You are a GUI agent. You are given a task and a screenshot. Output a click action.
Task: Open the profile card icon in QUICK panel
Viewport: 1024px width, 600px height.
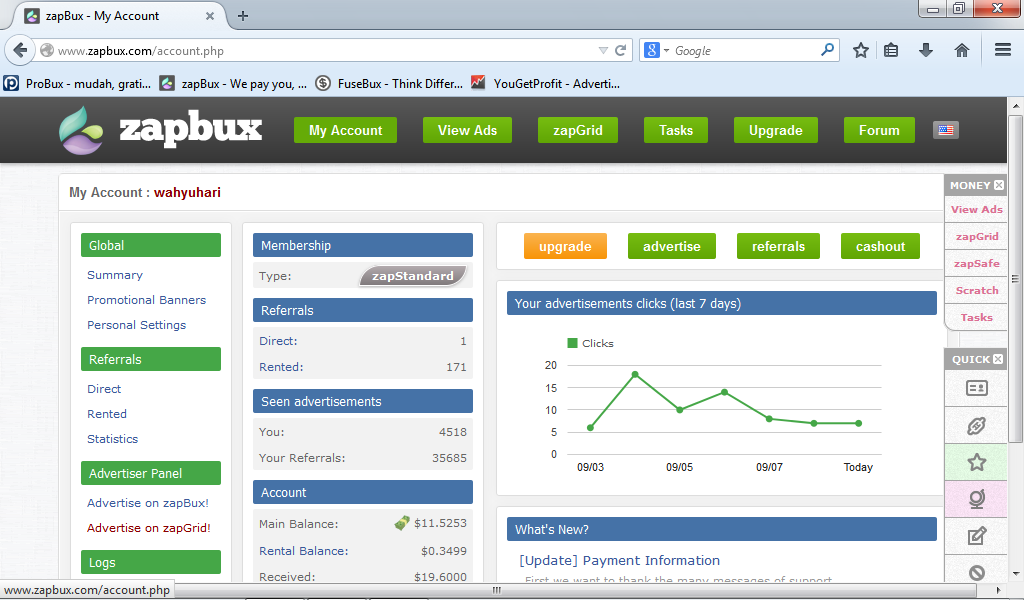point(975,388)
